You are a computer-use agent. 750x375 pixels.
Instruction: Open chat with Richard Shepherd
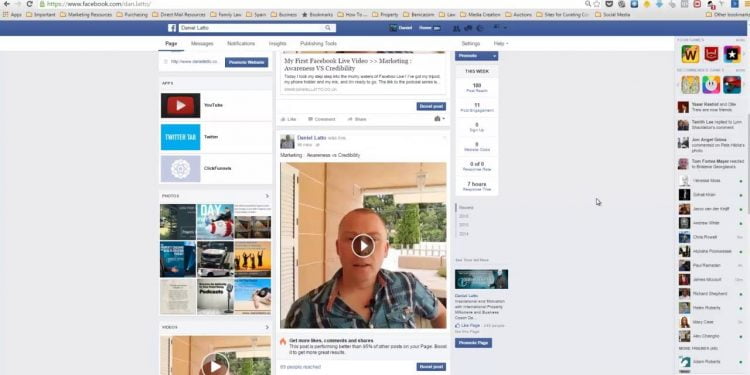point(711,294)
